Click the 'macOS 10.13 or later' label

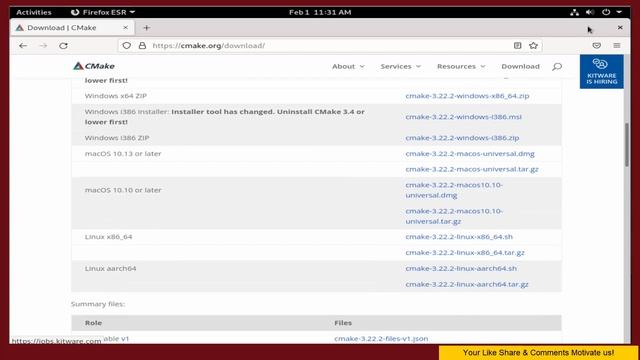point(123,154)
